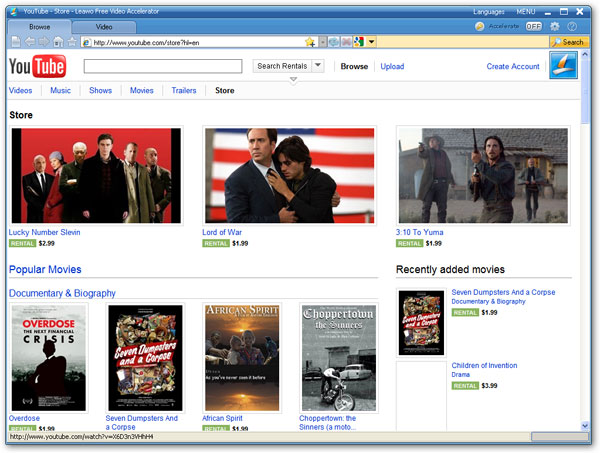
Task: Open the Videos category tab
Action: 21,91
